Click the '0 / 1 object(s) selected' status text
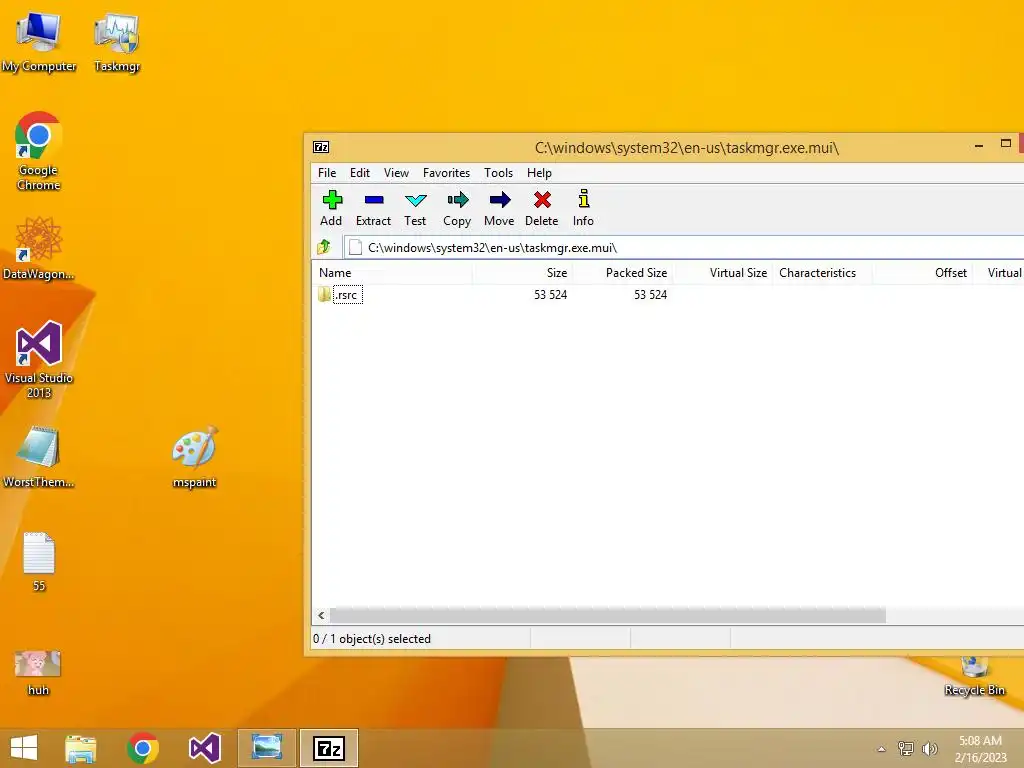 pos(372,639)
